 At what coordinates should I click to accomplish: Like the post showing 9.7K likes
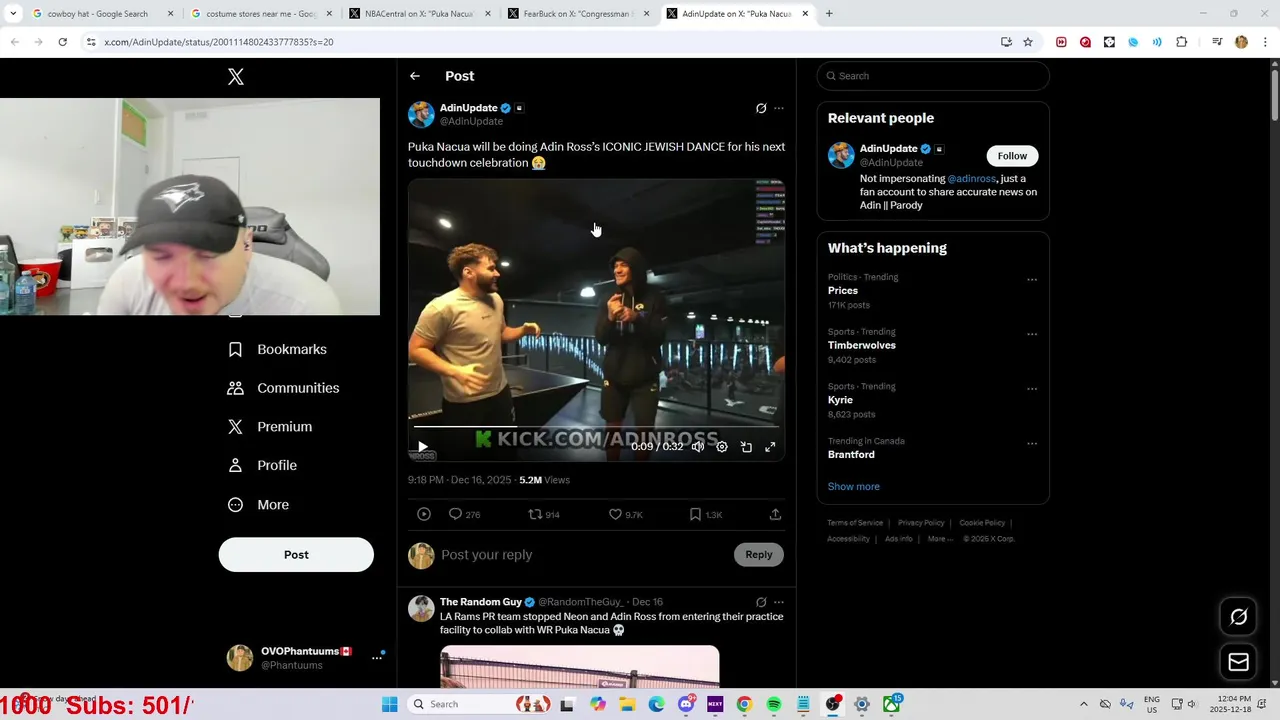pyautogui.click(x=626, y=514)
